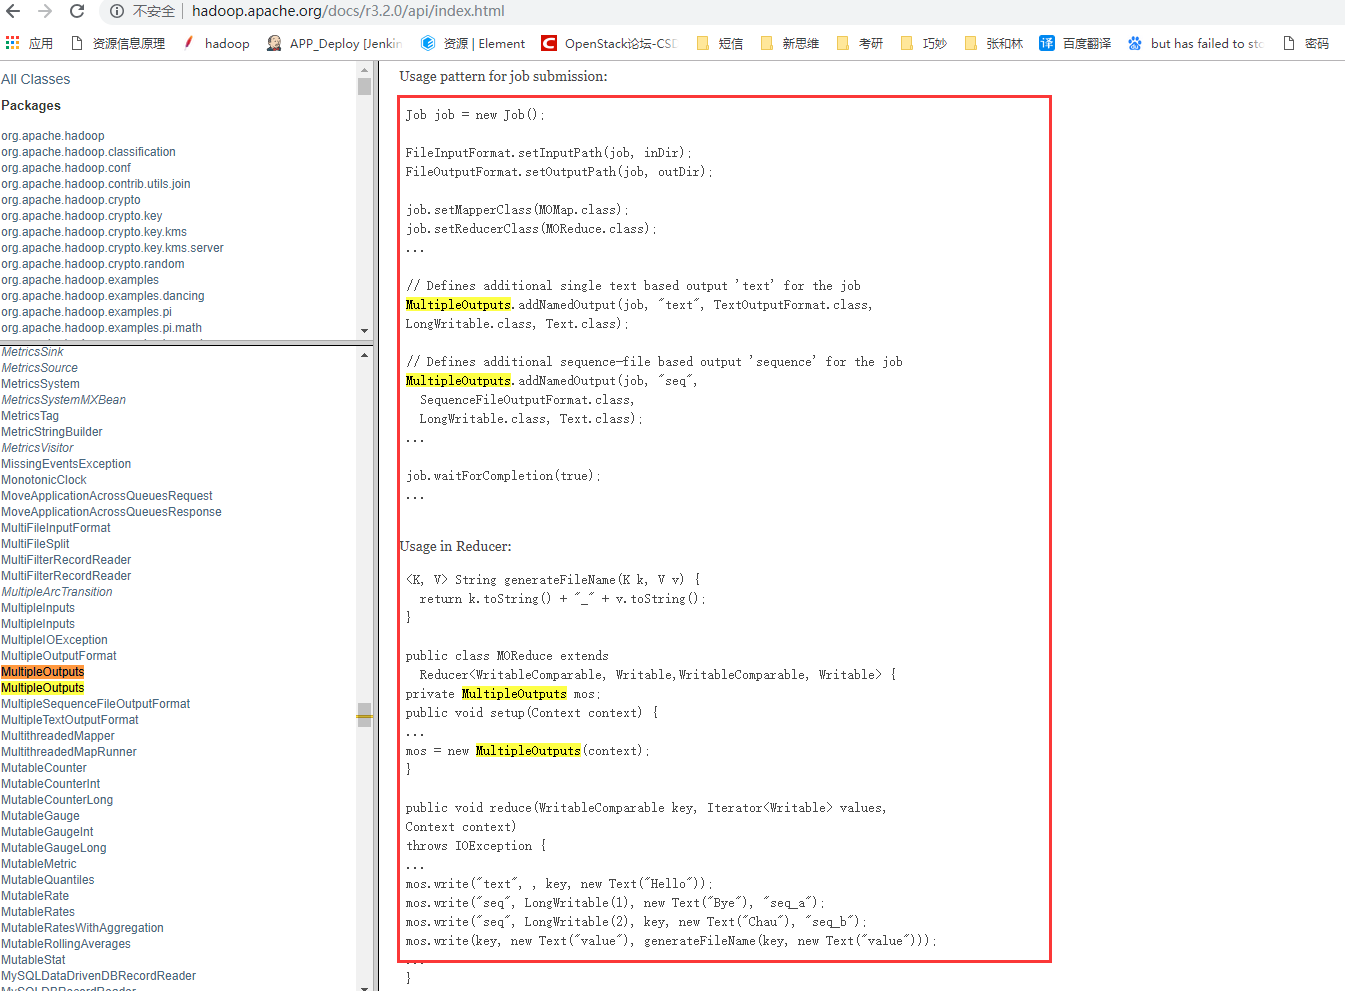This screenshot has width=1345, height=991.
Task: Open the org.apache.hadoop.conf package link
Action: click(x=66, y=167)
